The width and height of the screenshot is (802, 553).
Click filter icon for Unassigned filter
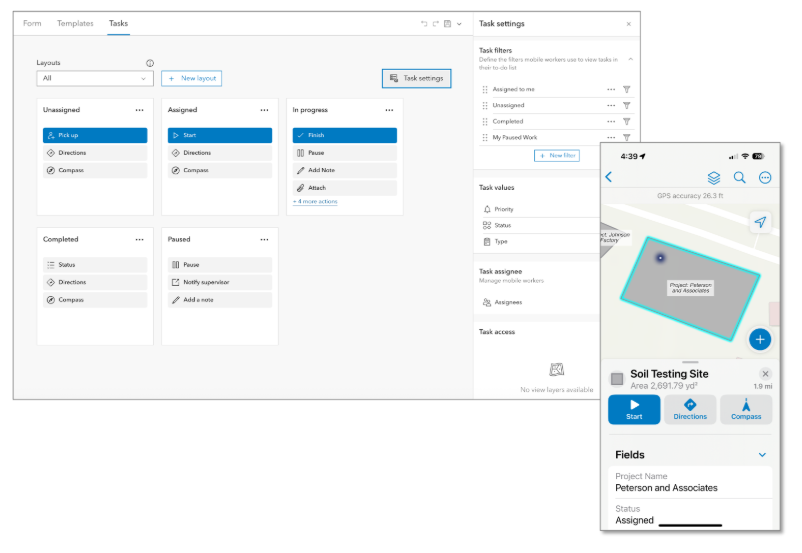pyautogui.click(x=627, y=105)
